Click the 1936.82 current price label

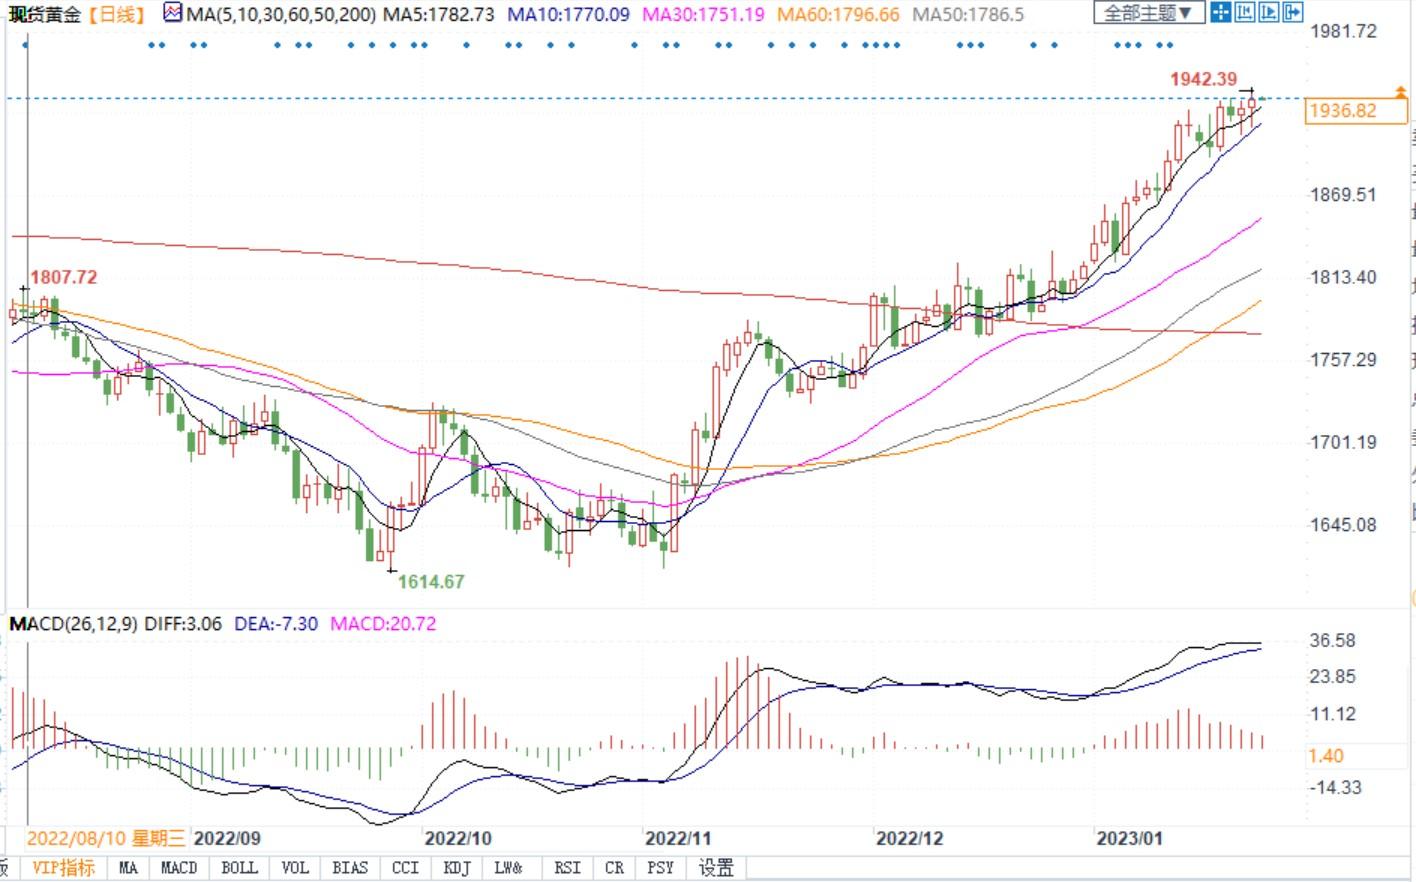(x=1343, y=111)
